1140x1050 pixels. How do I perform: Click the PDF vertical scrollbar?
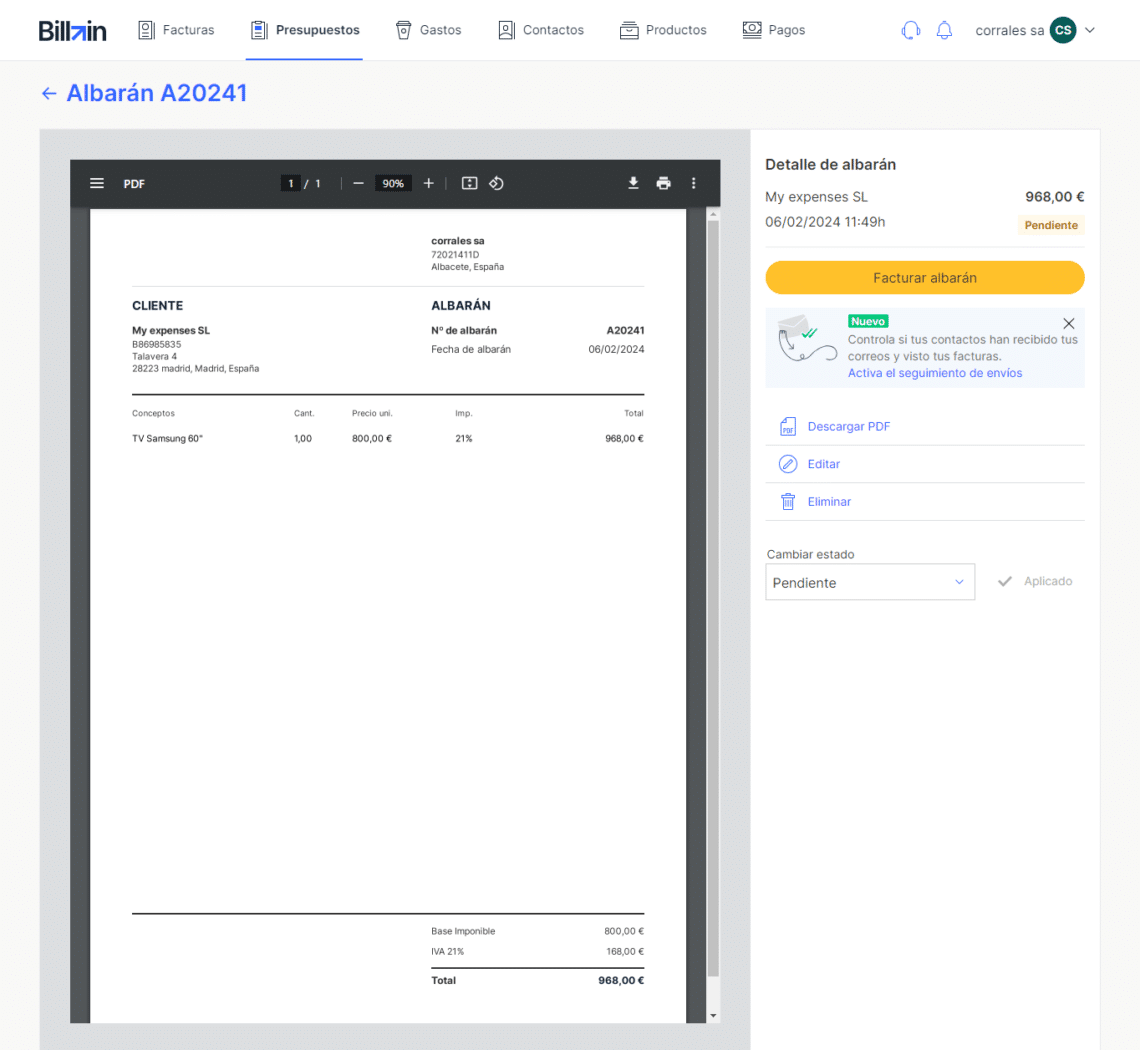(x=712, y=600)
